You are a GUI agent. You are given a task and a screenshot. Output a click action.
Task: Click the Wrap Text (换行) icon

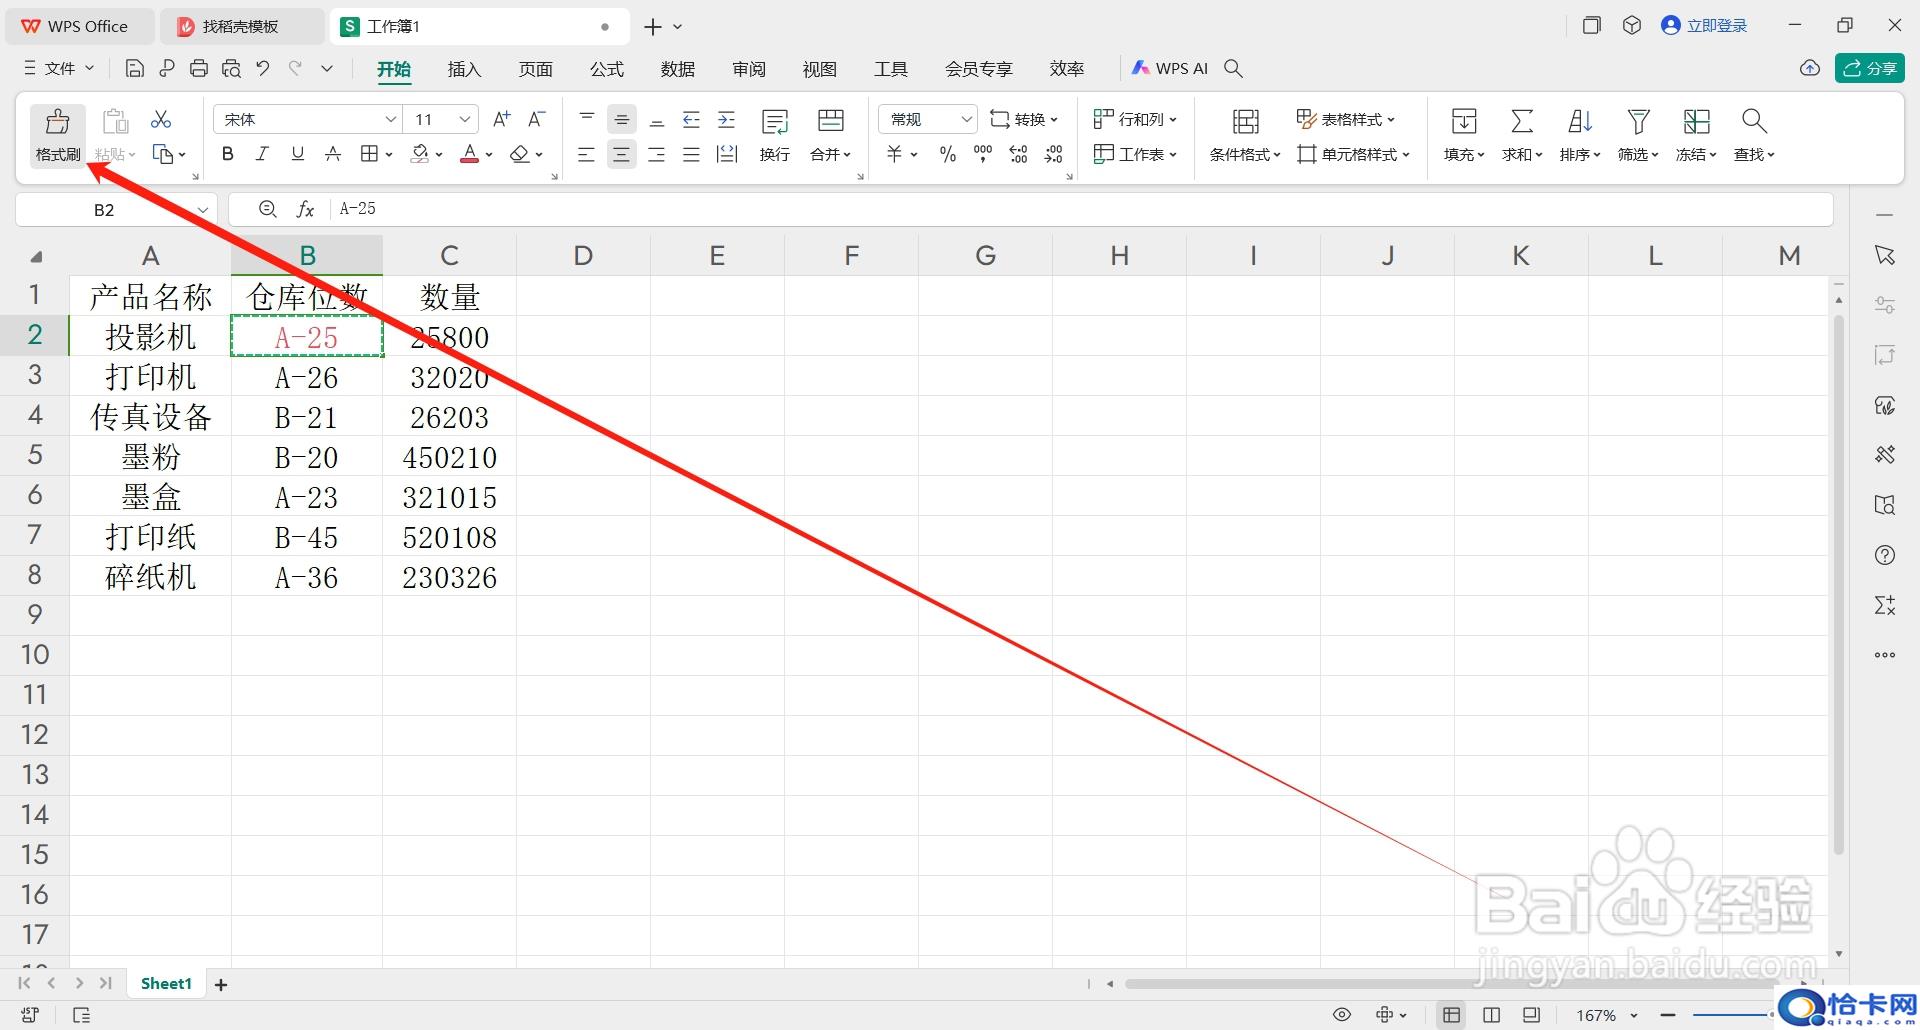(775, 135)
